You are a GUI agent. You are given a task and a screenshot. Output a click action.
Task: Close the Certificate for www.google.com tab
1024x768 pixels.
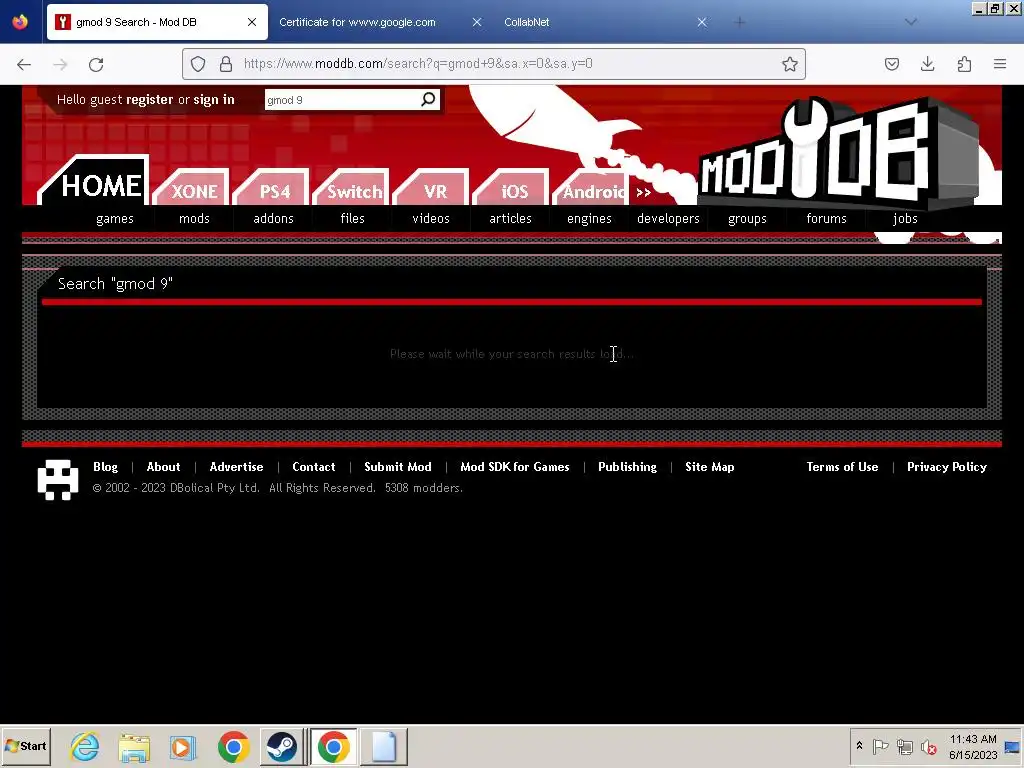477,22
